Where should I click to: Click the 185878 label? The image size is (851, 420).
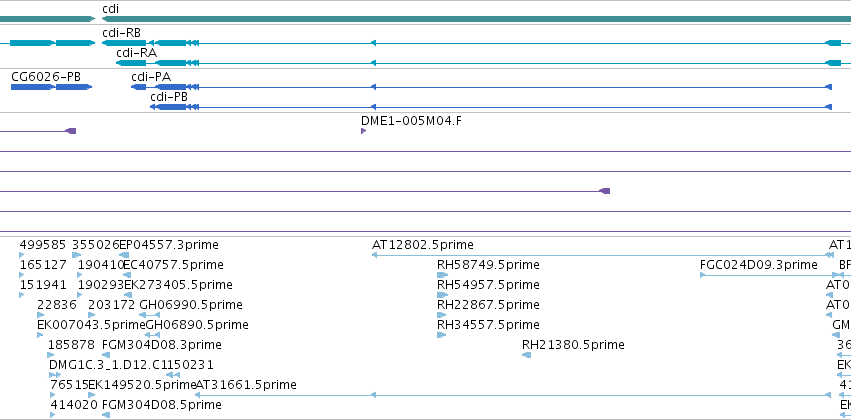71,345
